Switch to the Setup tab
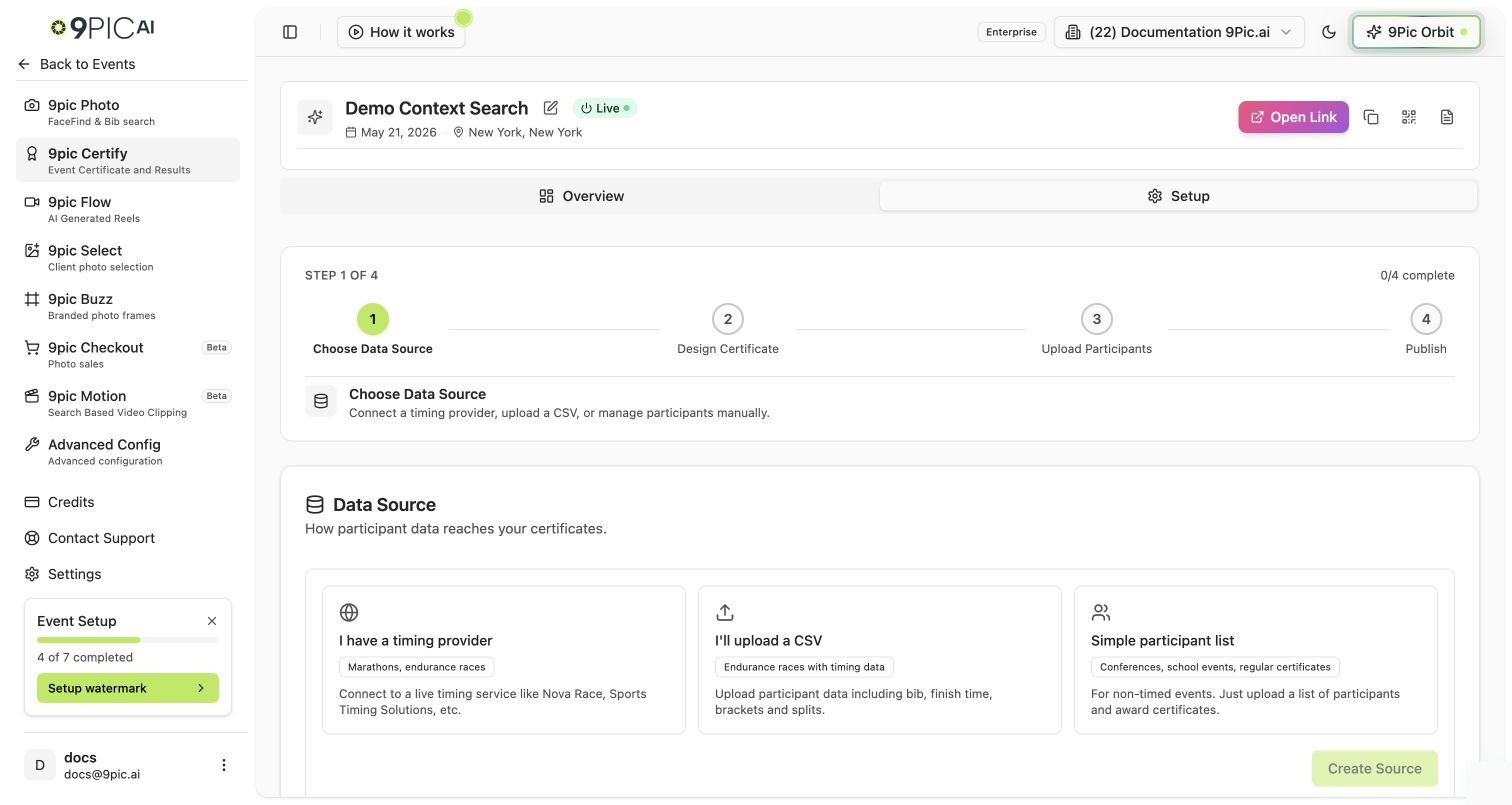This screenshot has height=805, width=1512. coord(1178,196)
